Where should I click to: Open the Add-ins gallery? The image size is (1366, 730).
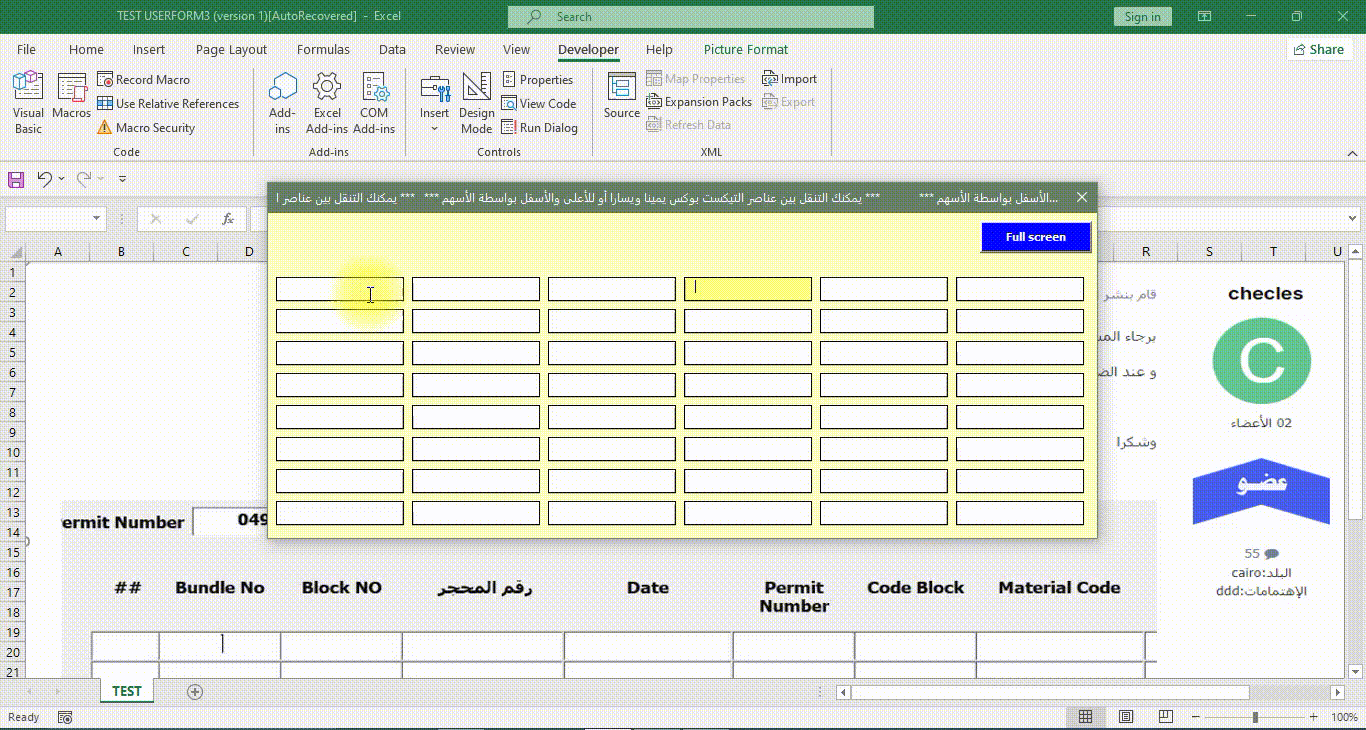tap(283, 102)
